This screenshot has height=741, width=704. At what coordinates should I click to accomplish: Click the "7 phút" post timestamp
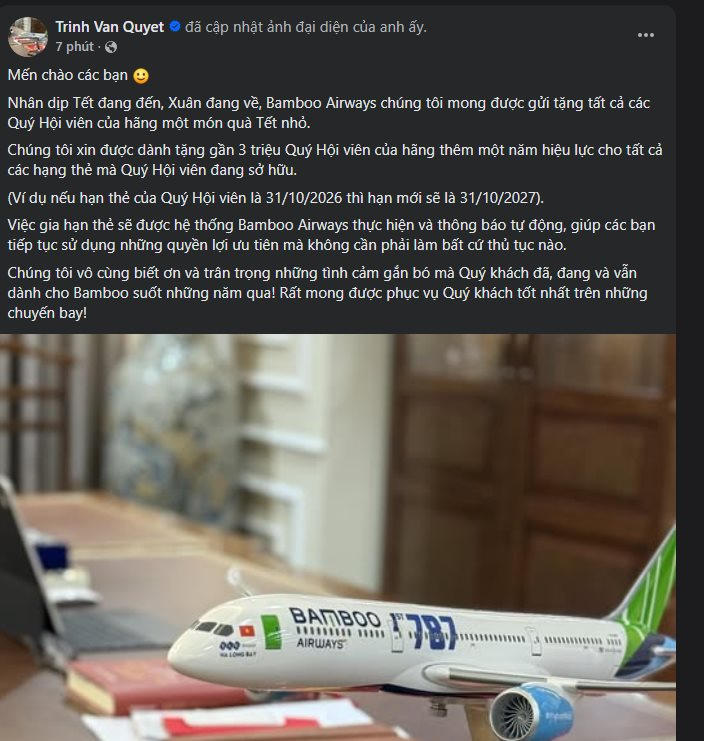pyautogui.click(x=74, y=47)
